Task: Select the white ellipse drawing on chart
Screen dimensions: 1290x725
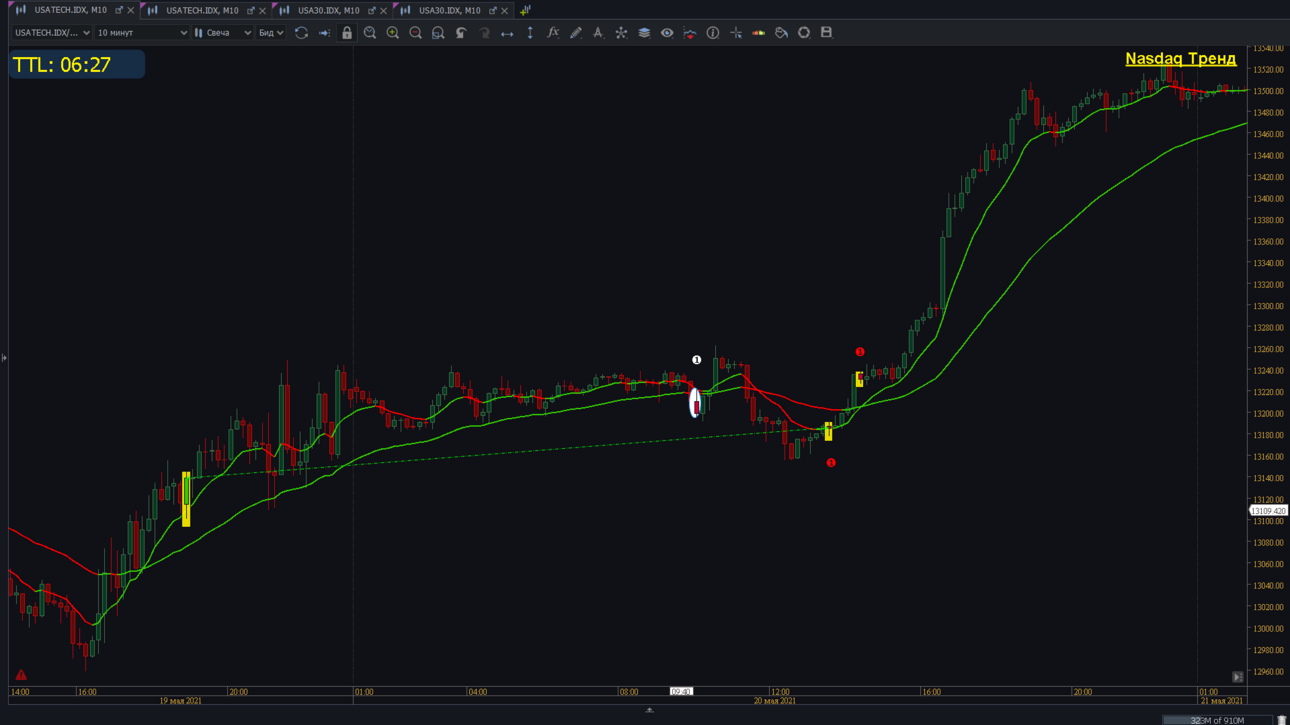Action: [695, 403]
